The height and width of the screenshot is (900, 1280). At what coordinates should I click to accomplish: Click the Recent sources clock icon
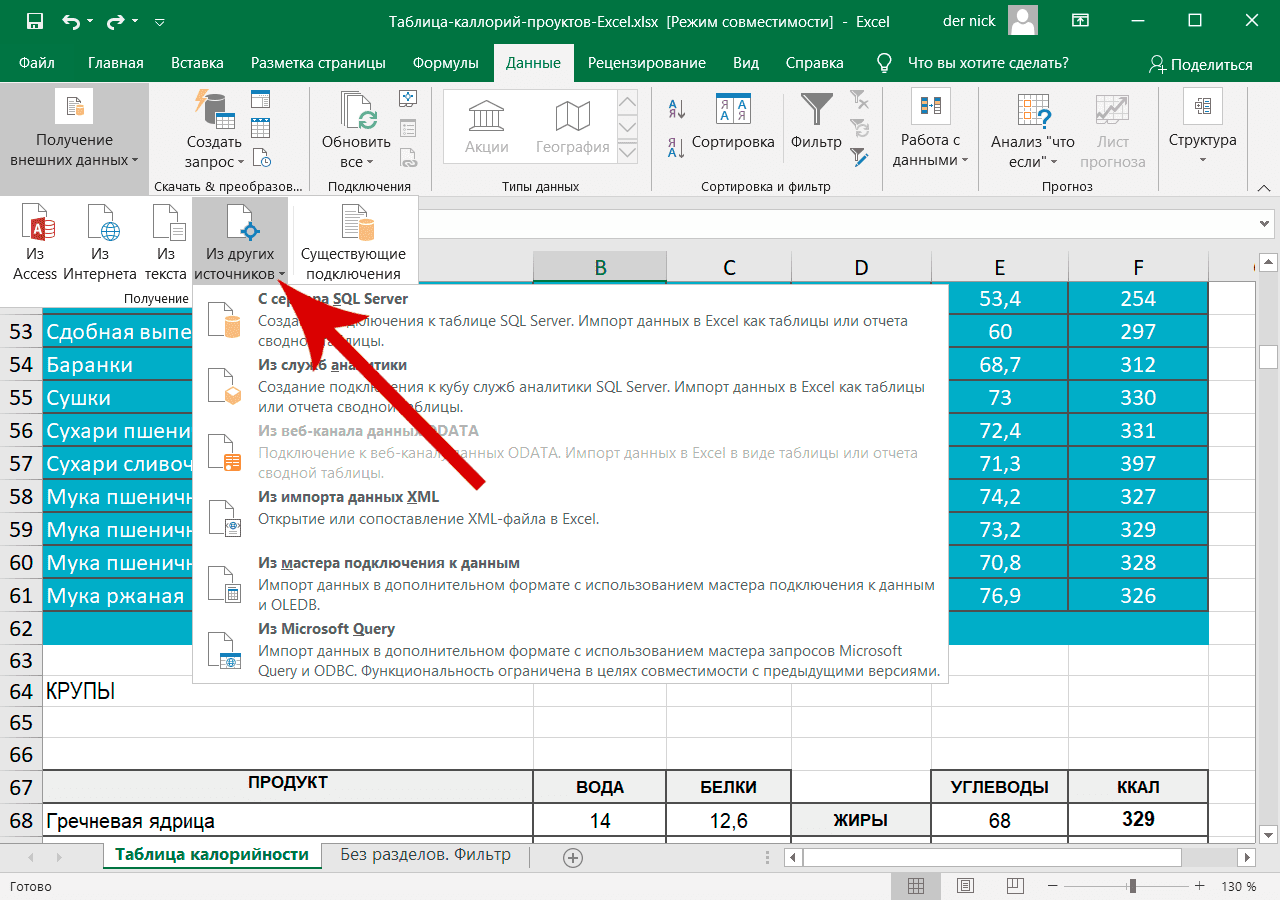coord(261,157)
